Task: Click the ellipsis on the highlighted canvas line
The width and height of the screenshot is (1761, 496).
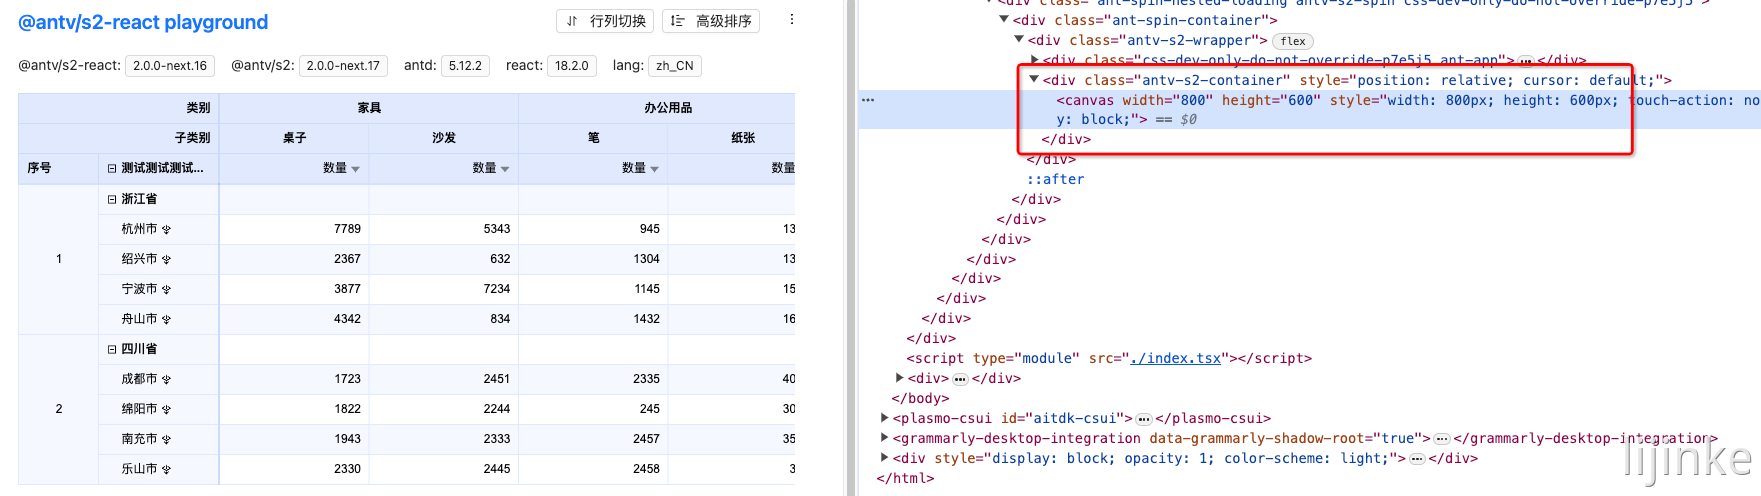Action: pyautogui.click(x=868, y=100)
